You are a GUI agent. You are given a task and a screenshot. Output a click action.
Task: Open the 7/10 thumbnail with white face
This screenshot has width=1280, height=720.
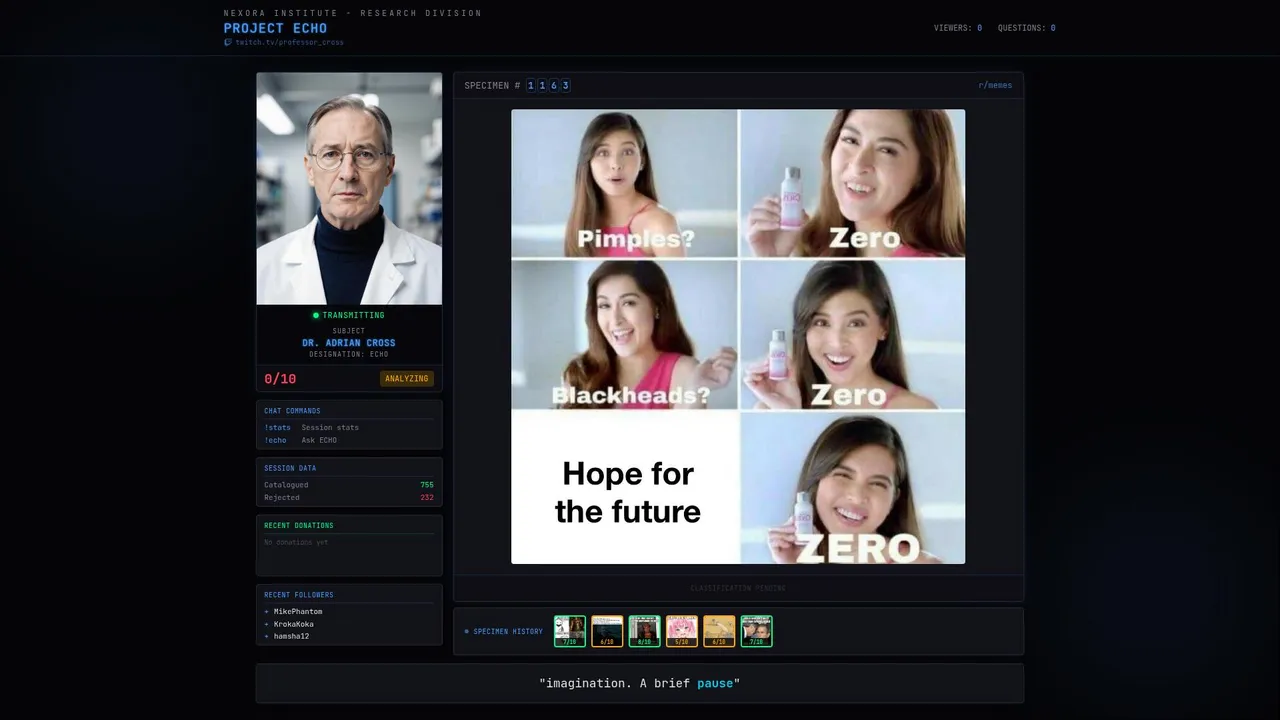click(570, 631)
